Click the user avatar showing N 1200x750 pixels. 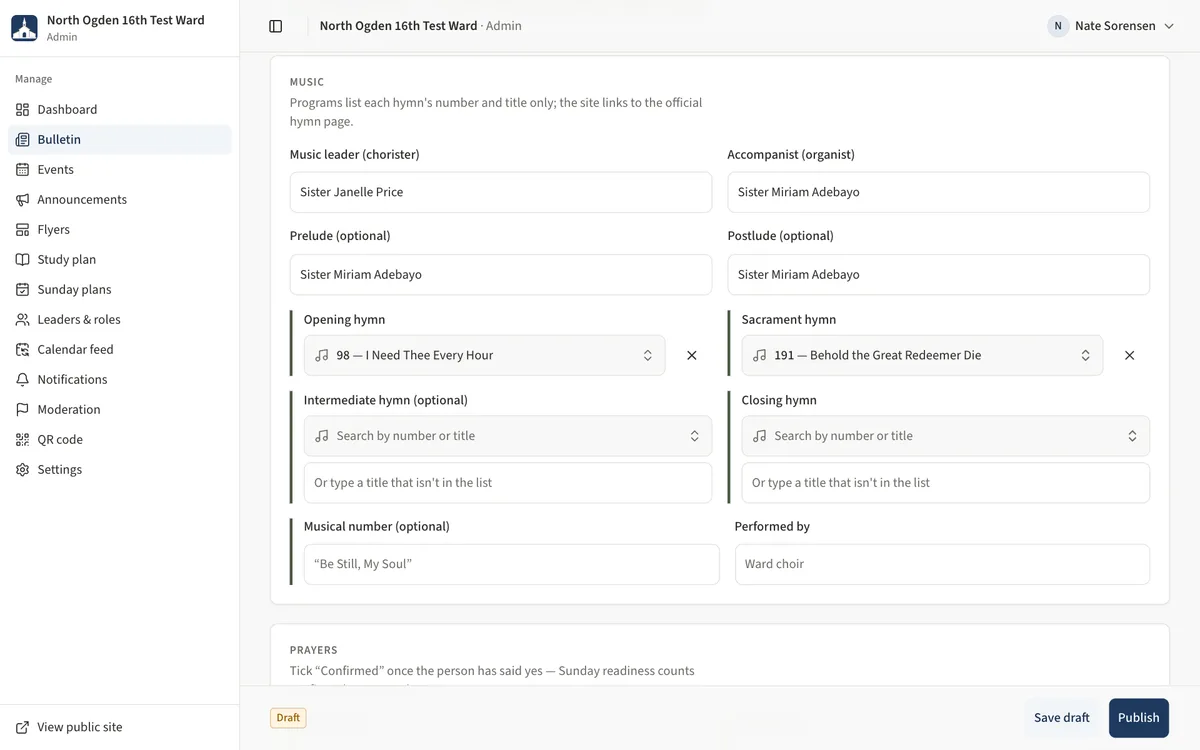point(1058,26)
